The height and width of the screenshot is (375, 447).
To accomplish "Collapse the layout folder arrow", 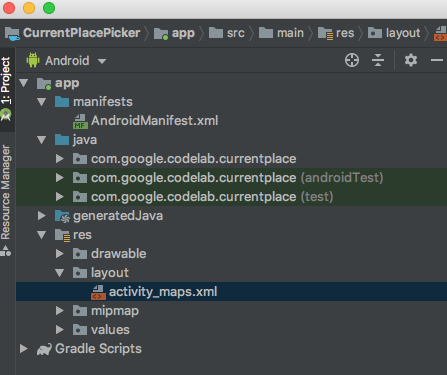I will click(60, 273).
